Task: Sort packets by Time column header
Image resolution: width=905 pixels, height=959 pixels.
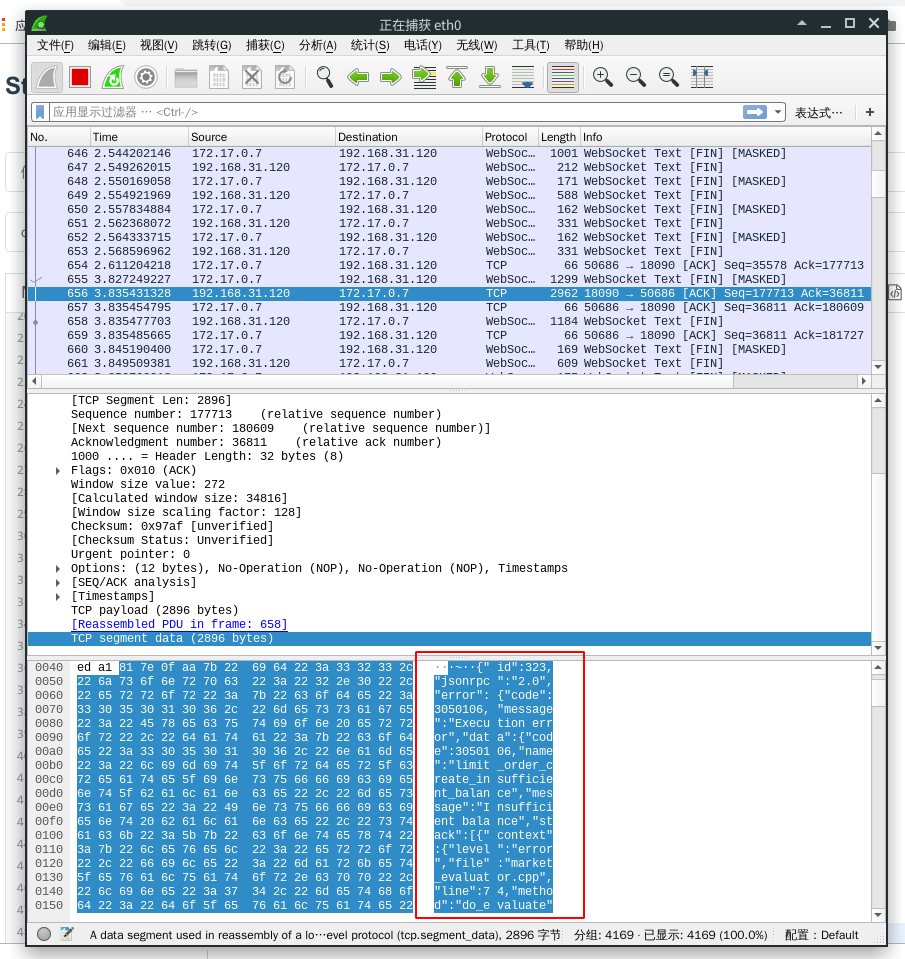Action: (x=139, y=137)
